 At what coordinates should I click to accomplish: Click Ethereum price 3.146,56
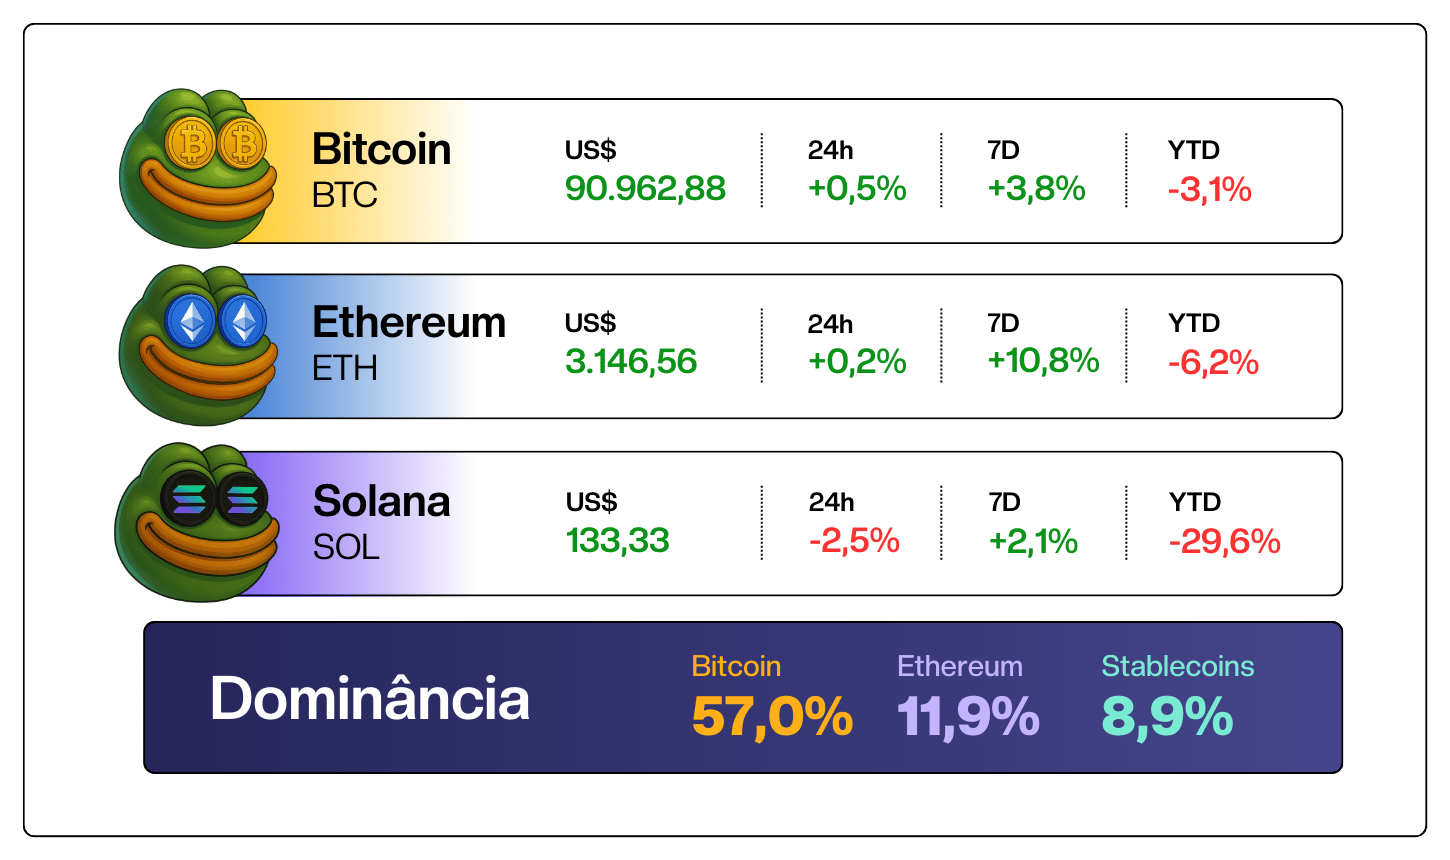(631, 362)
